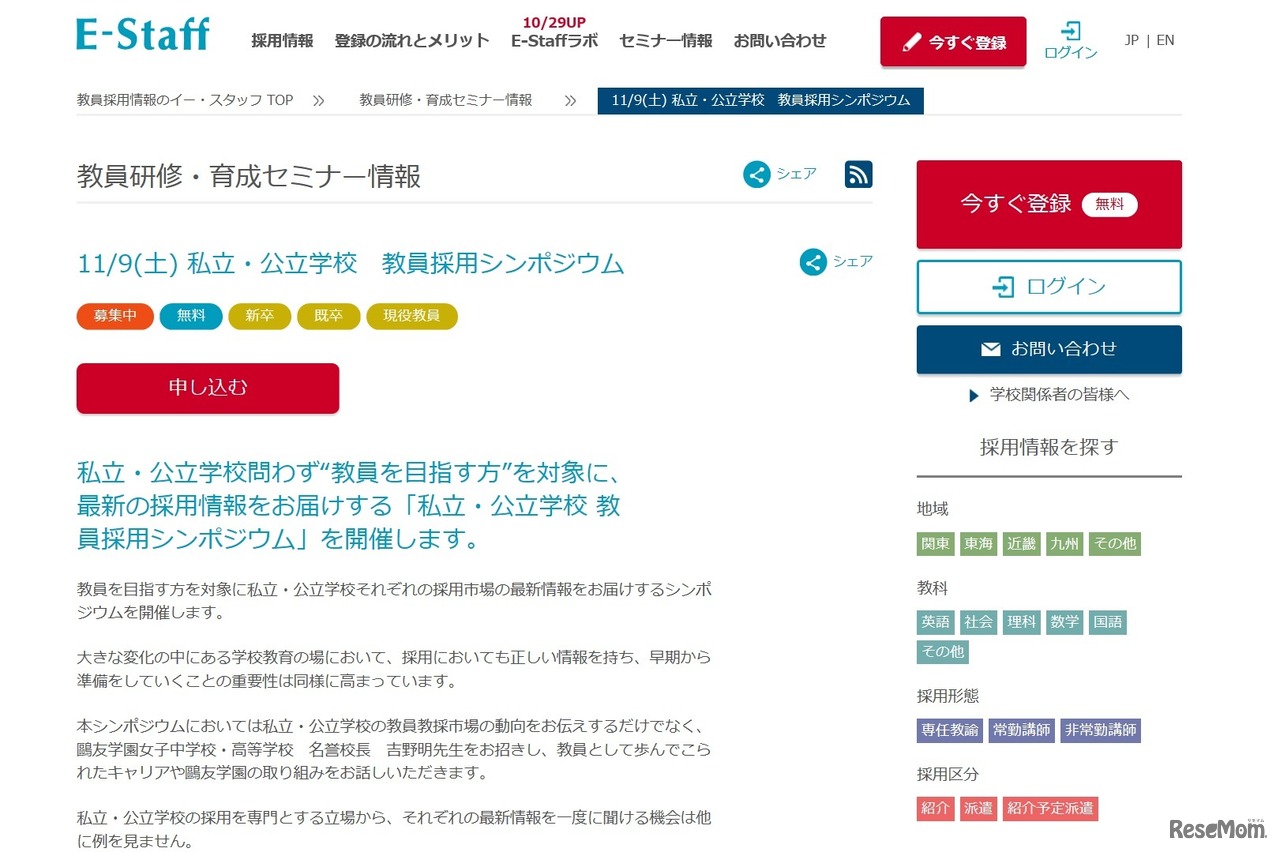Image resolution: width=1280 pixels, height=852 pixels.
Task: Select the 専任教諭 employment type filter
Action: [x=949, y=730]
